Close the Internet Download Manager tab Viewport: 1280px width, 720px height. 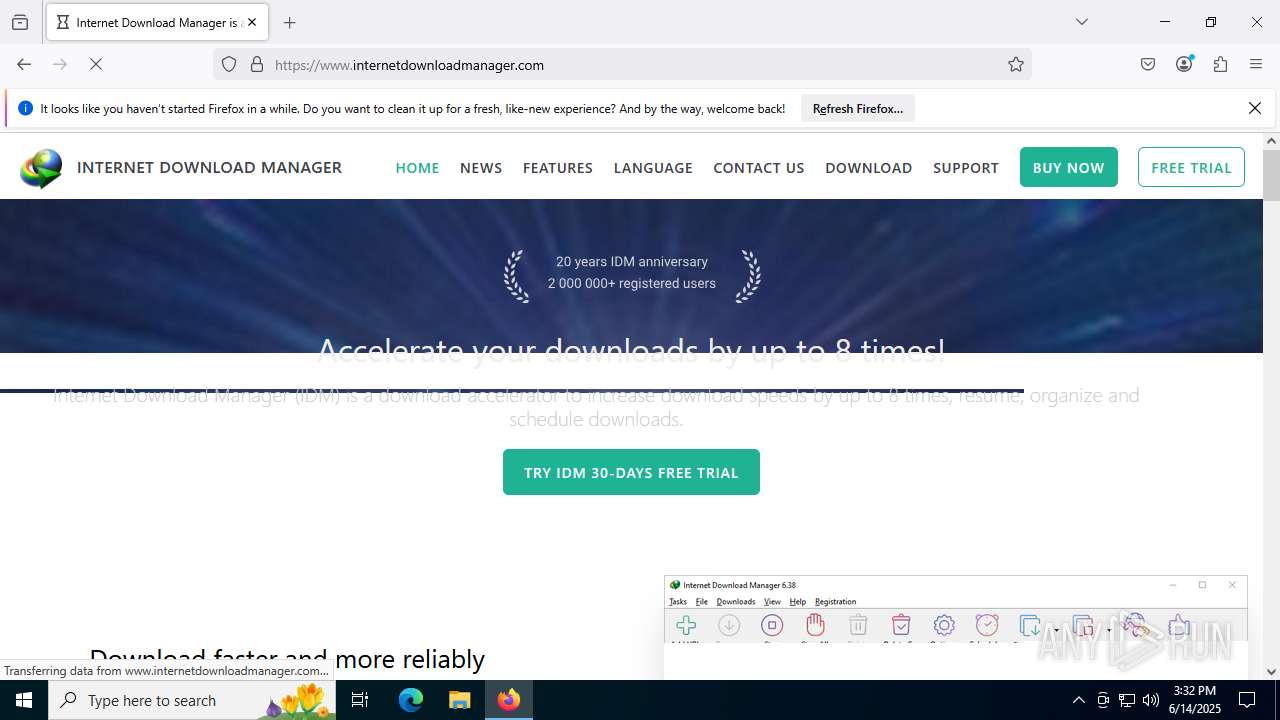click(252, 22)
